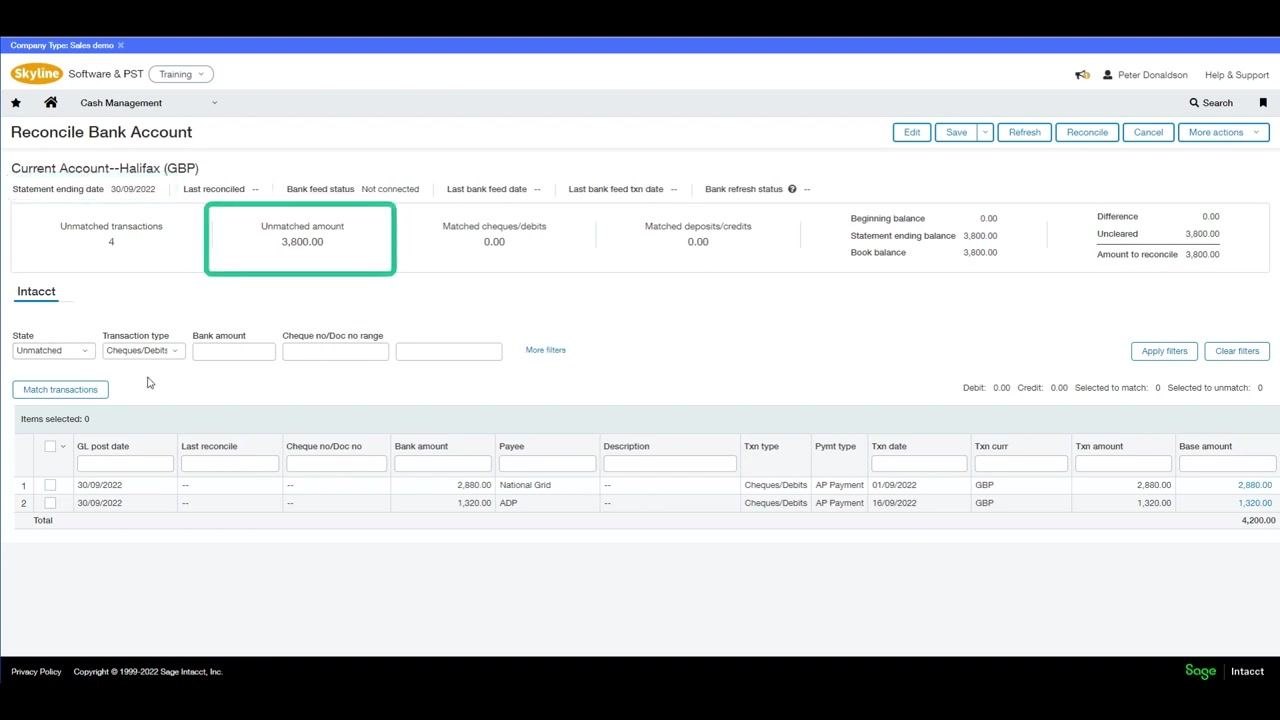Open the 2,880.00 Base amount link

[1255, 485]
